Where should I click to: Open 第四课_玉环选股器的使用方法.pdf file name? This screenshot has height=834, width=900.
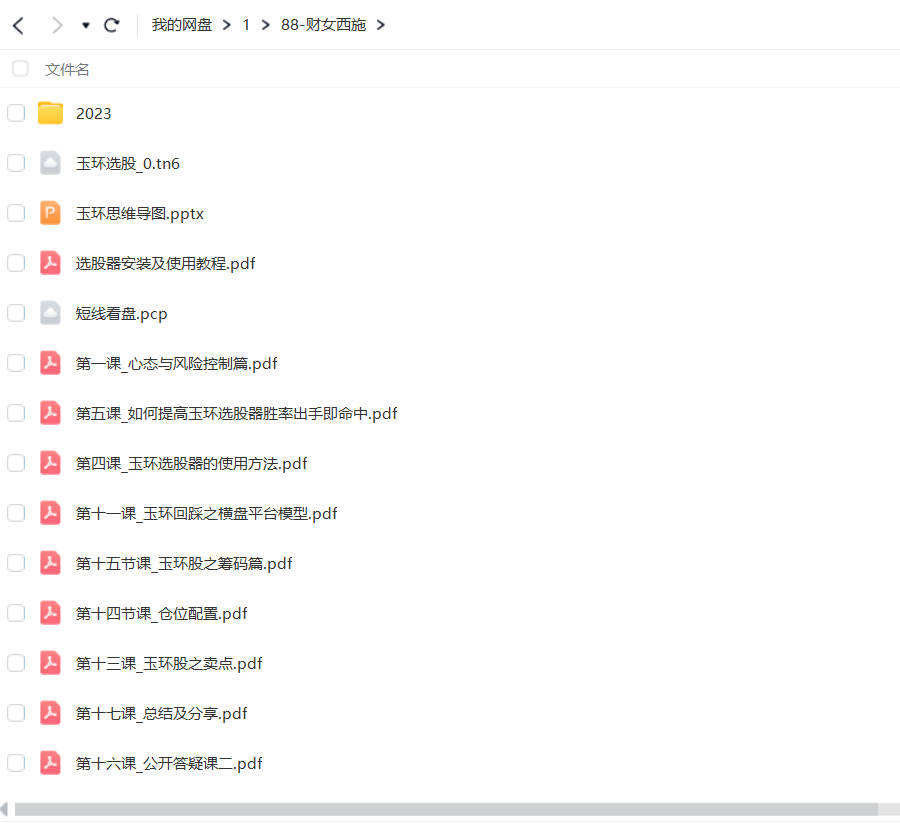pyautogui.click(x=191, y=463)
